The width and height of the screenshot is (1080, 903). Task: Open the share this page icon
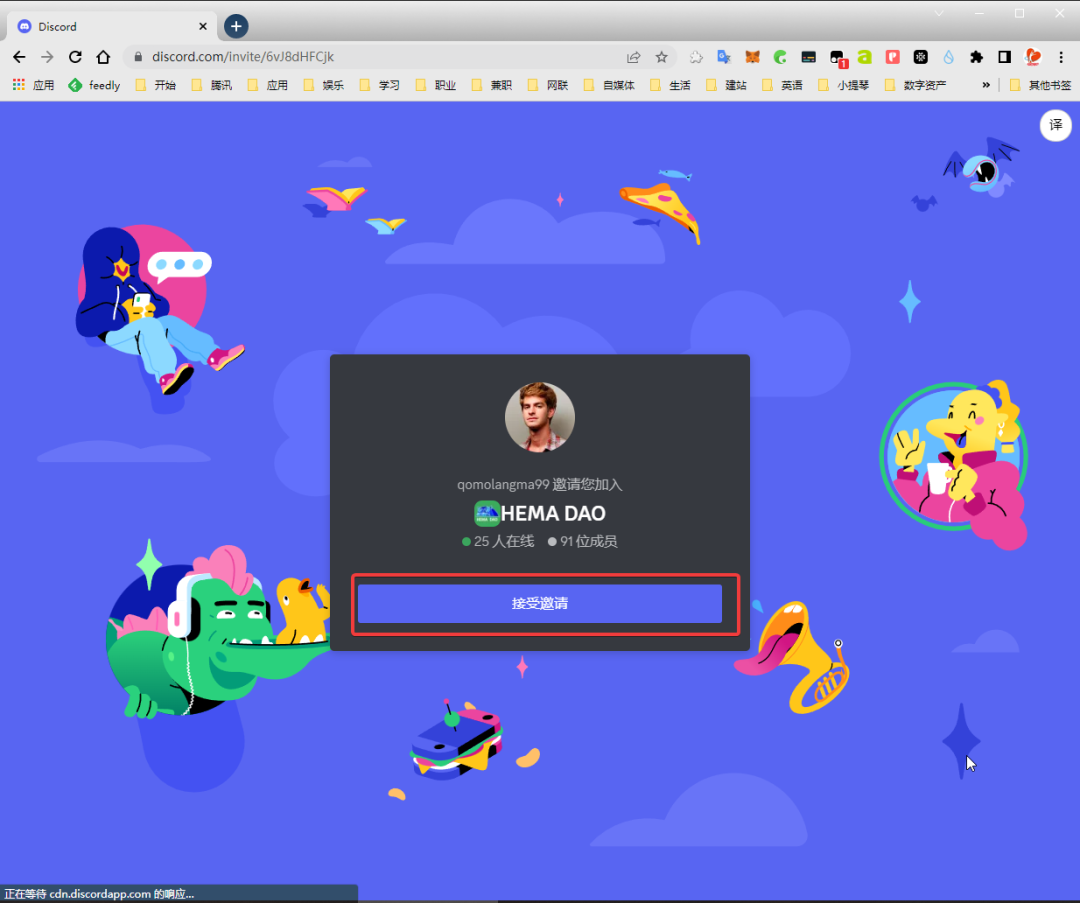[634, 57]
